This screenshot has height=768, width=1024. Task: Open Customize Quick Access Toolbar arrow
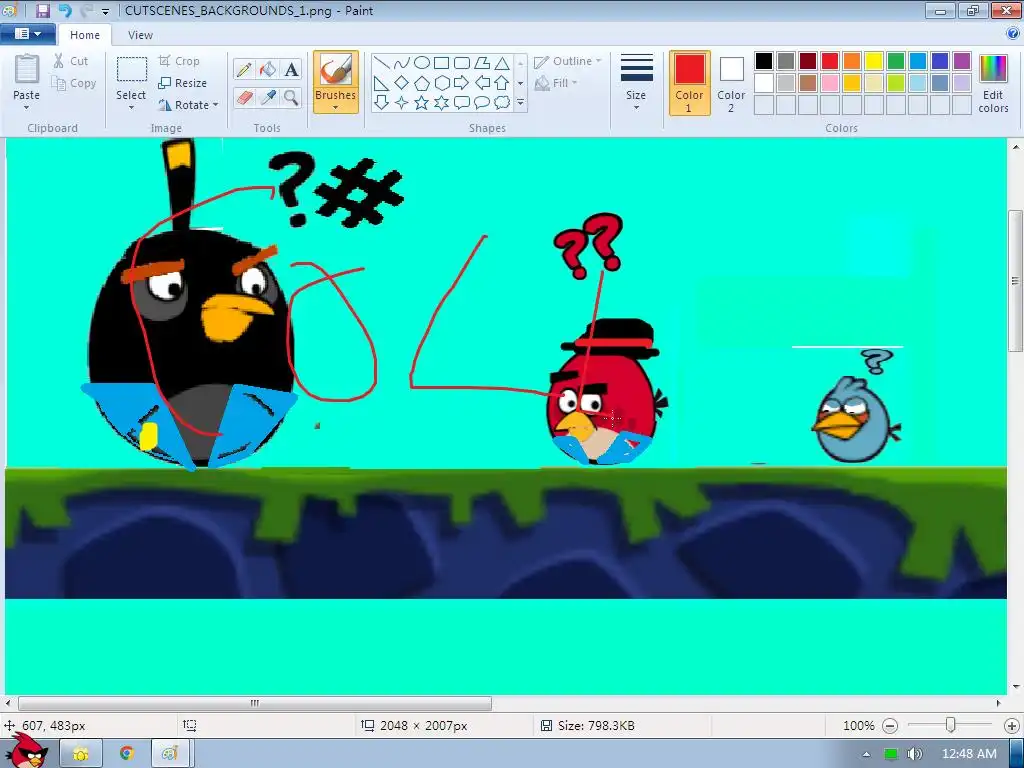pyautogui.click(x=105, y=12)
